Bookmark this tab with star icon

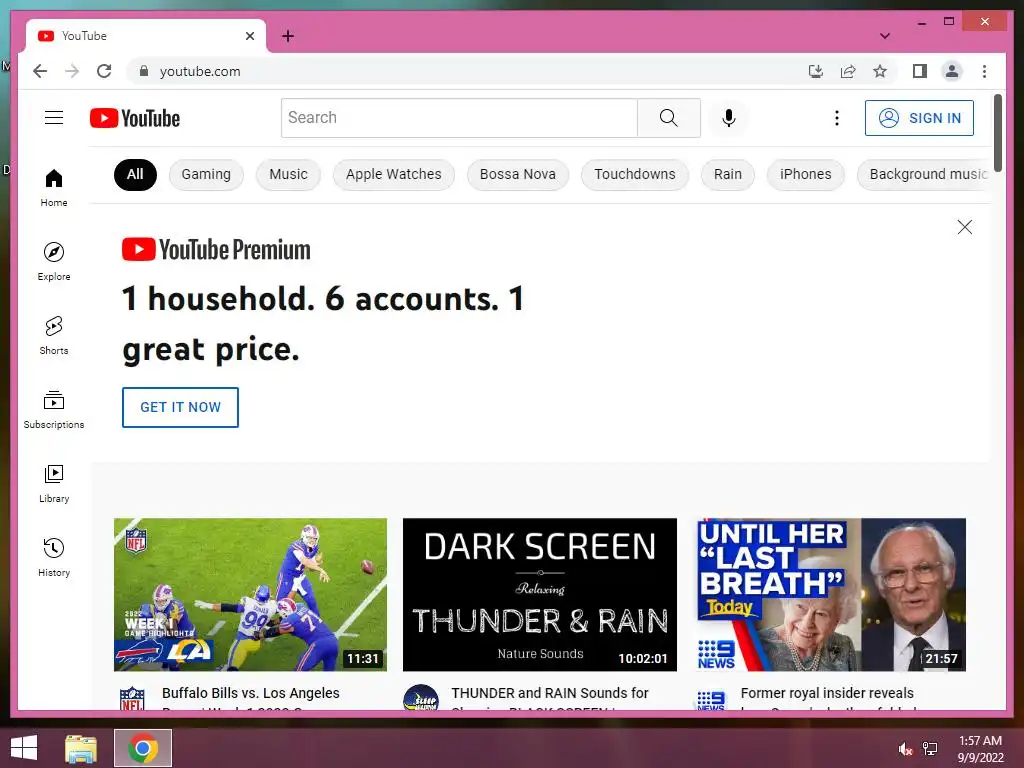point(880,71)
